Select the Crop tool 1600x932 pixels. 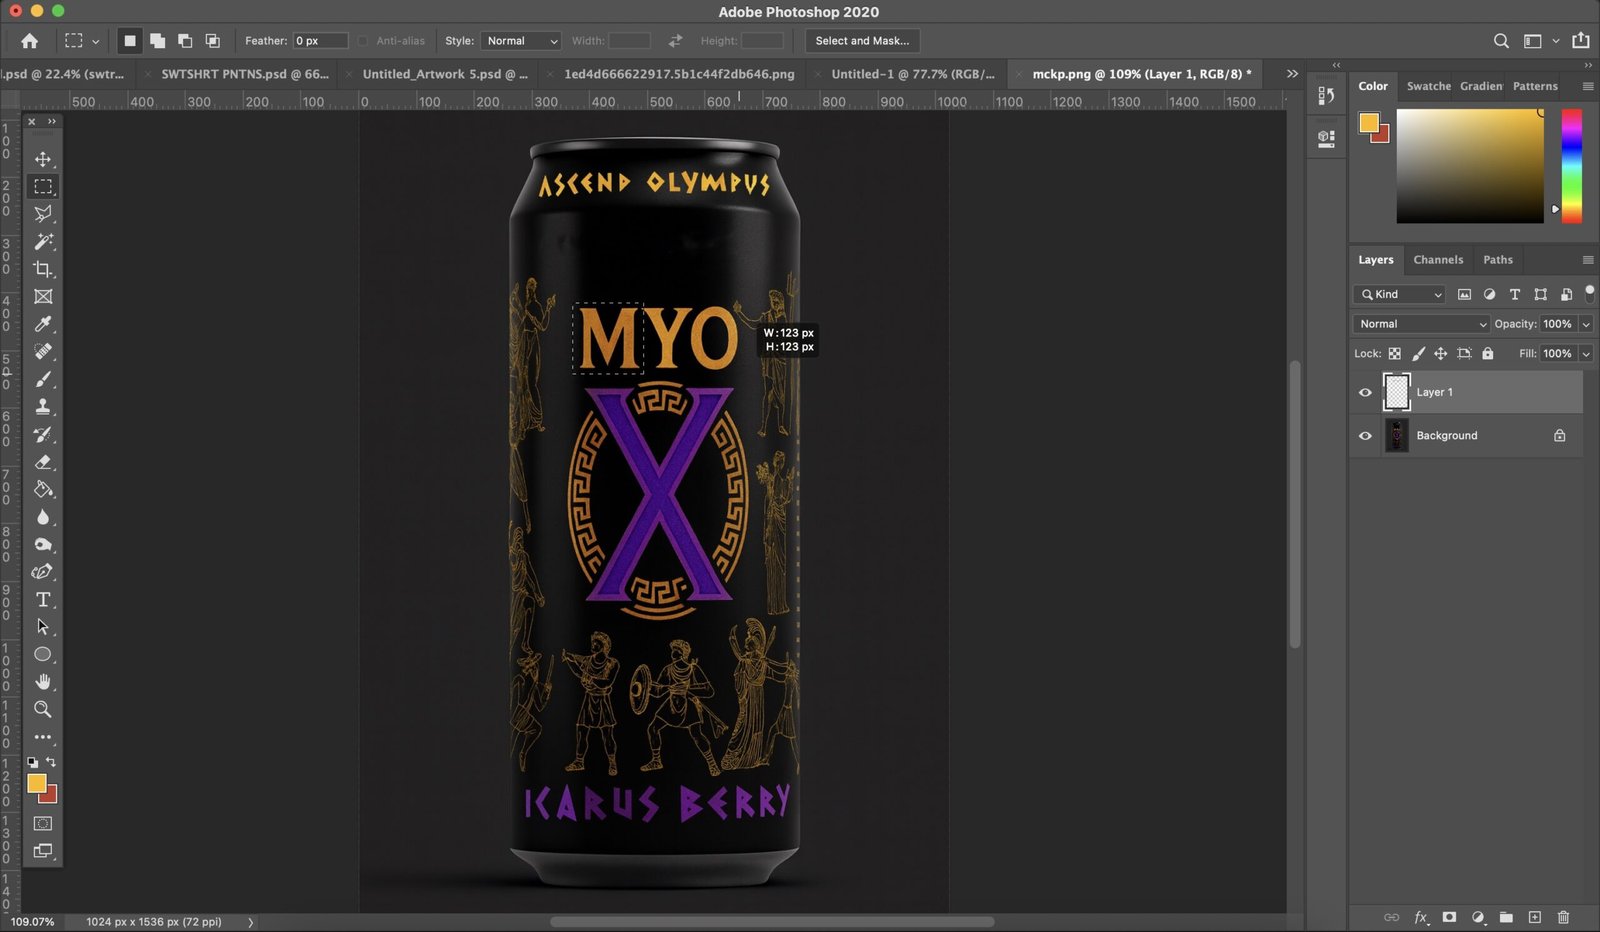click(42, 269)
